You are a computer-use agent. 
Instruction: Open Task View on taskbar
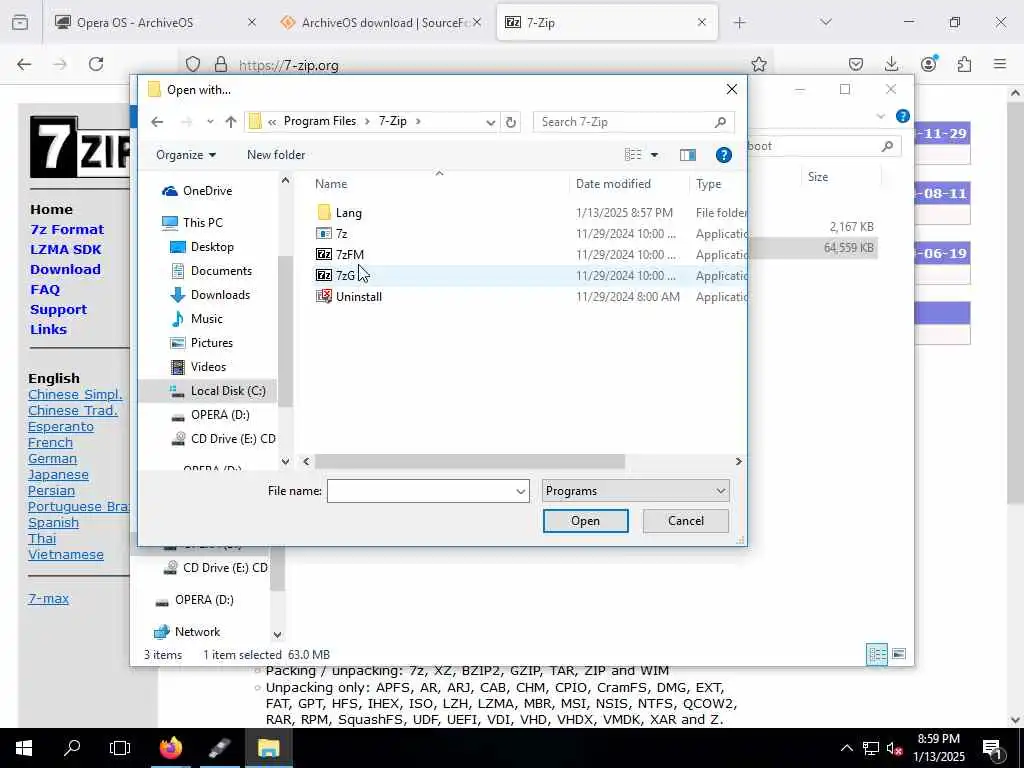(x=120, y=748)
